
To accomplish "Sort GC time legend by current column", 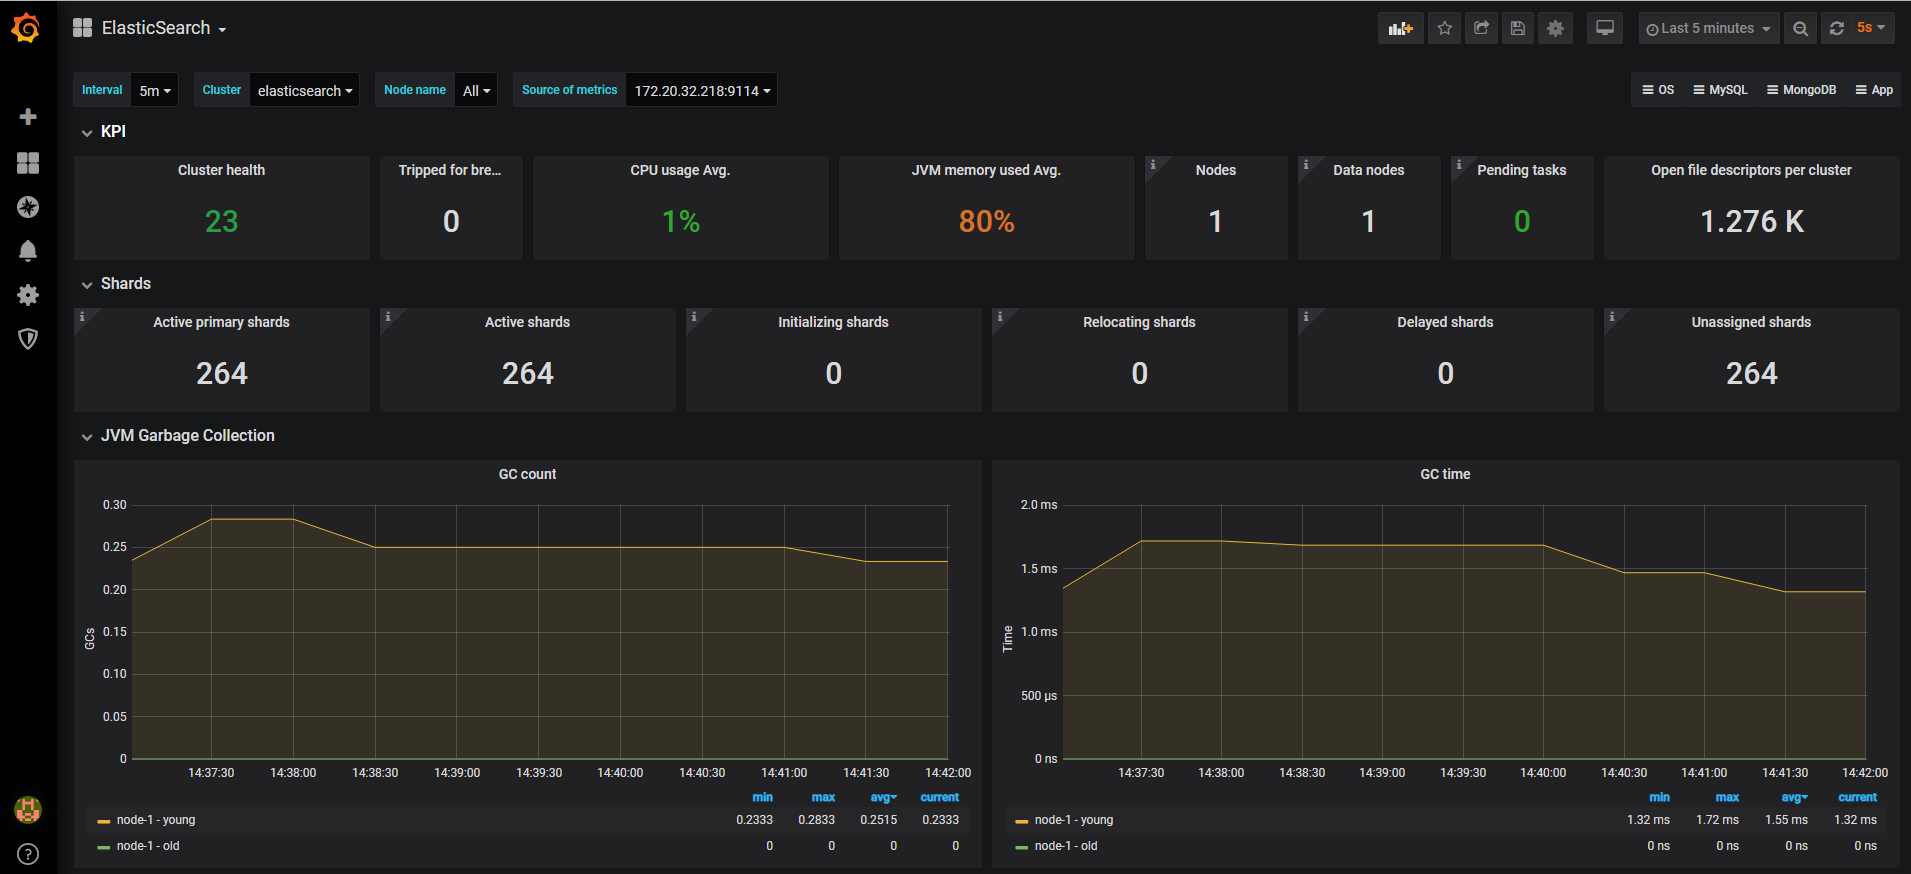I will click(1857, 797).
